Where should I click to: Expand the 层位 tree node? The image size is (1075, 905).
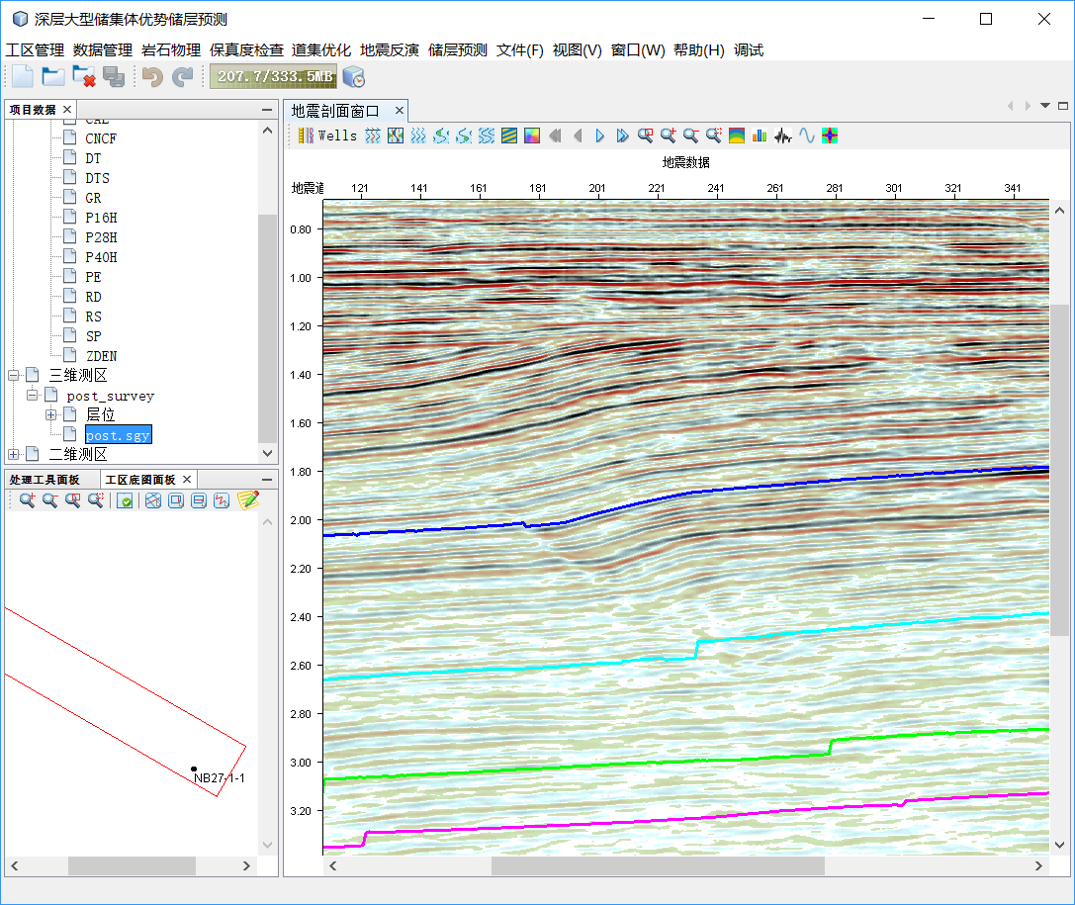[x=52, y=415]
